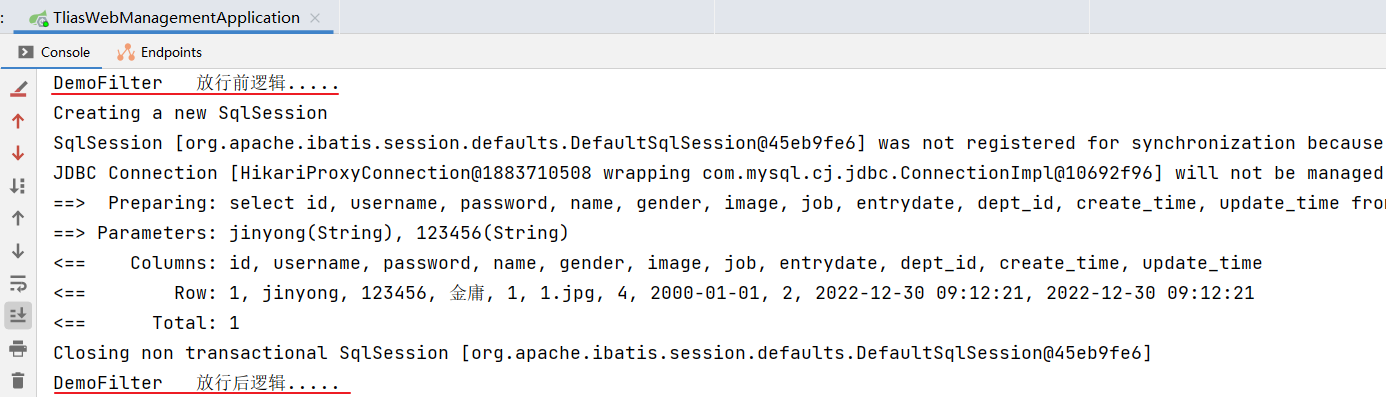The width and height of the screenshot is (1386, 397).
Task: Toggle soft-wrap for console output
Action: tap(18, 283)
